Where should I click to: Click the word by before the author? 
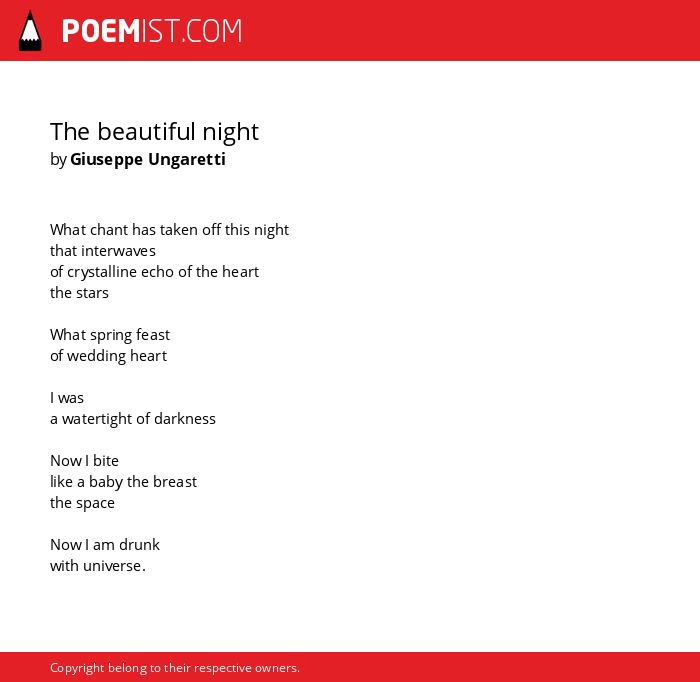pyautogui.click(x=58, y=160)
